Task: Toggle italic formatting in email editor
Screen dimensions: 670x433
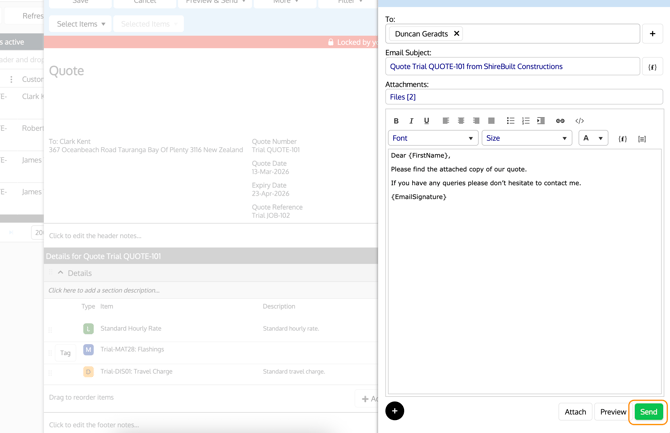Action: pos(411,121)
